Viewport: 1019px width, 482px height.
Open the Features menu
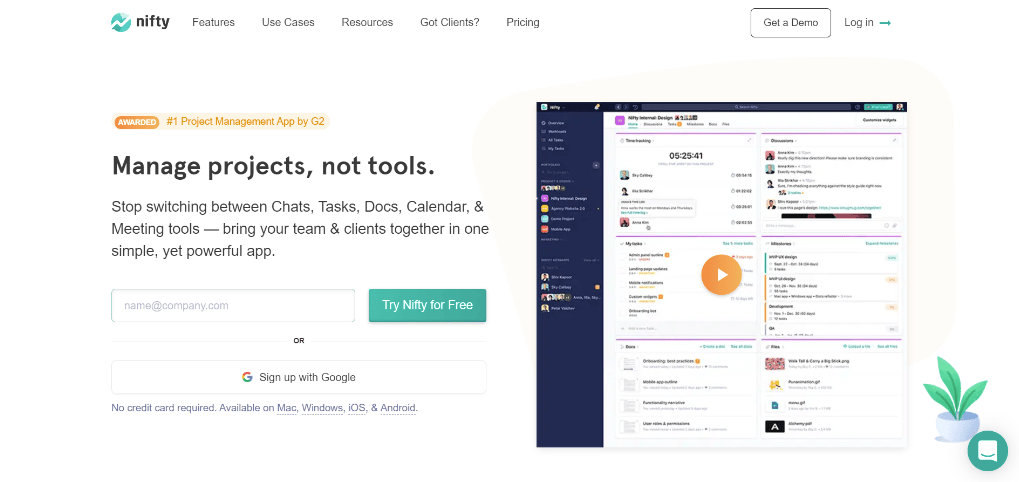point(213,22)
